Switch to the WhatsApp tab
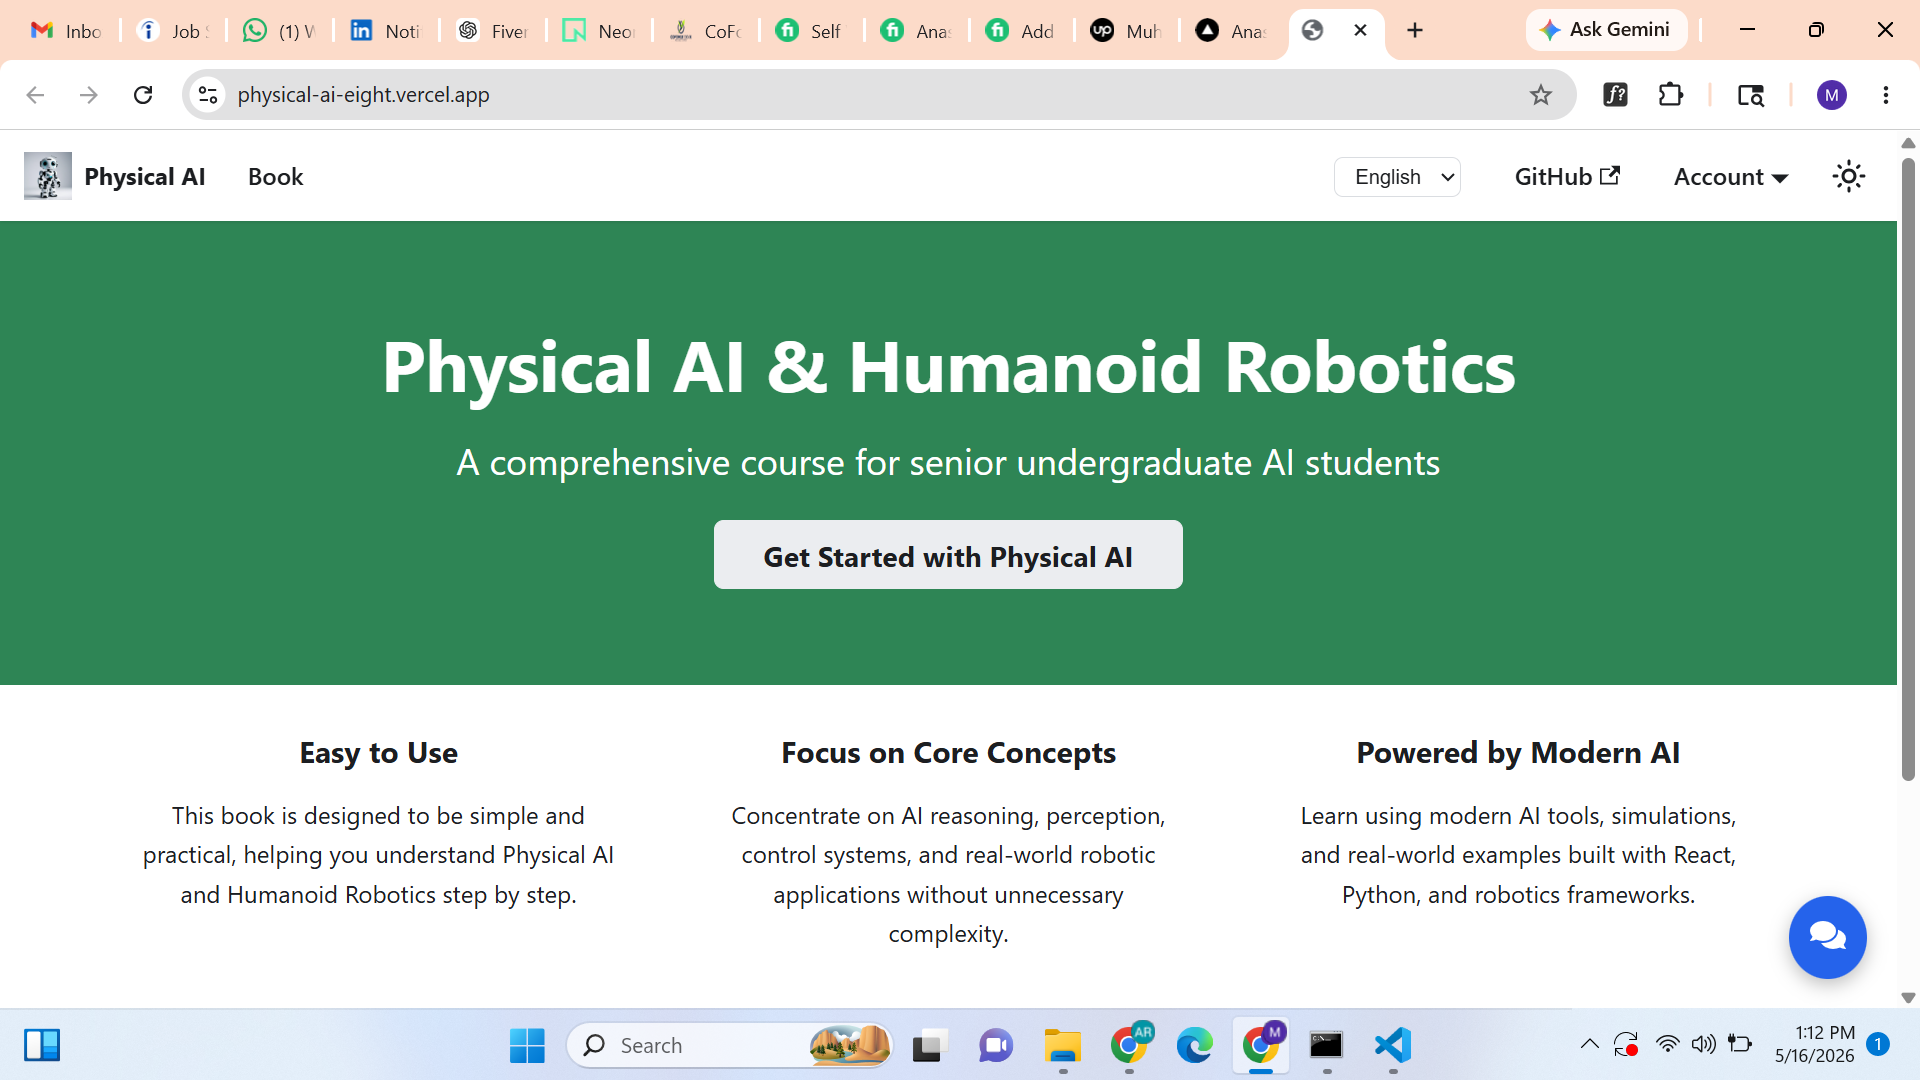 pyautogui.click(x=279, y=30)
